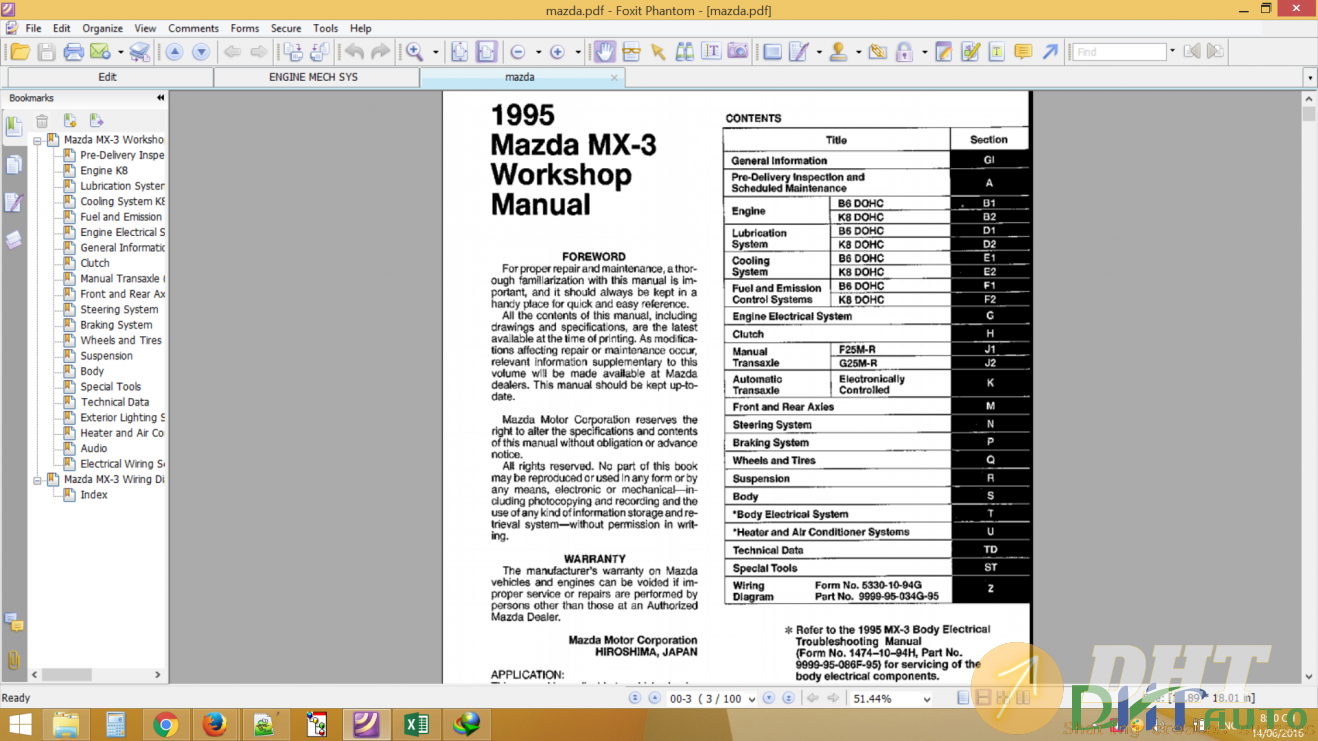The image size is (1318, 741).
Task: Open the Clutch bookmark
Action: 95,263
